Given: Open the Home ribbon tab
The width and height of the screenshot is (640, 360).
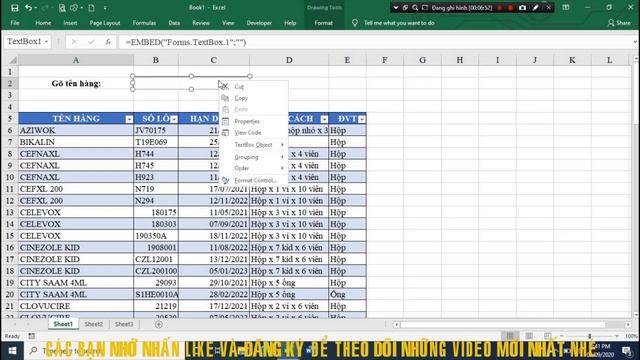Looking at the screenshot, I should (43, 23).
